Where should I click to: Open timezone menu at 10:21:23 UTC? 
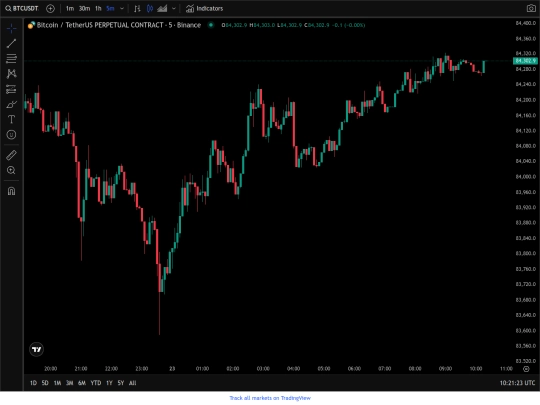point(517,383)
